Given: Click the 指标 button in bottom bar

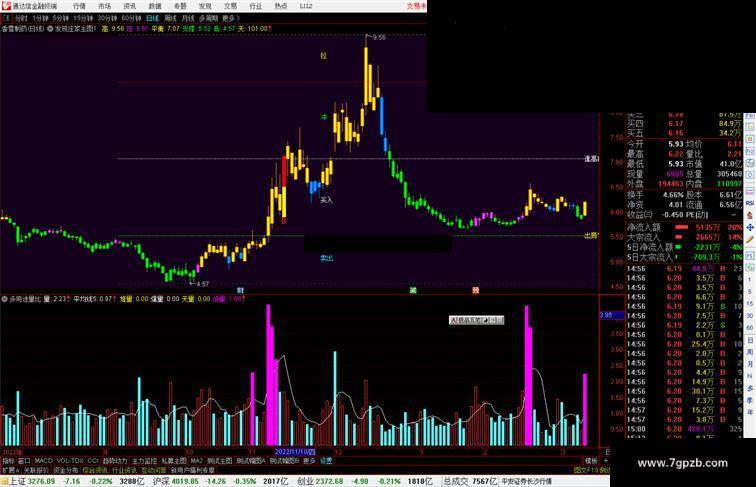Looking at the screenshot, I should point(8,461).
